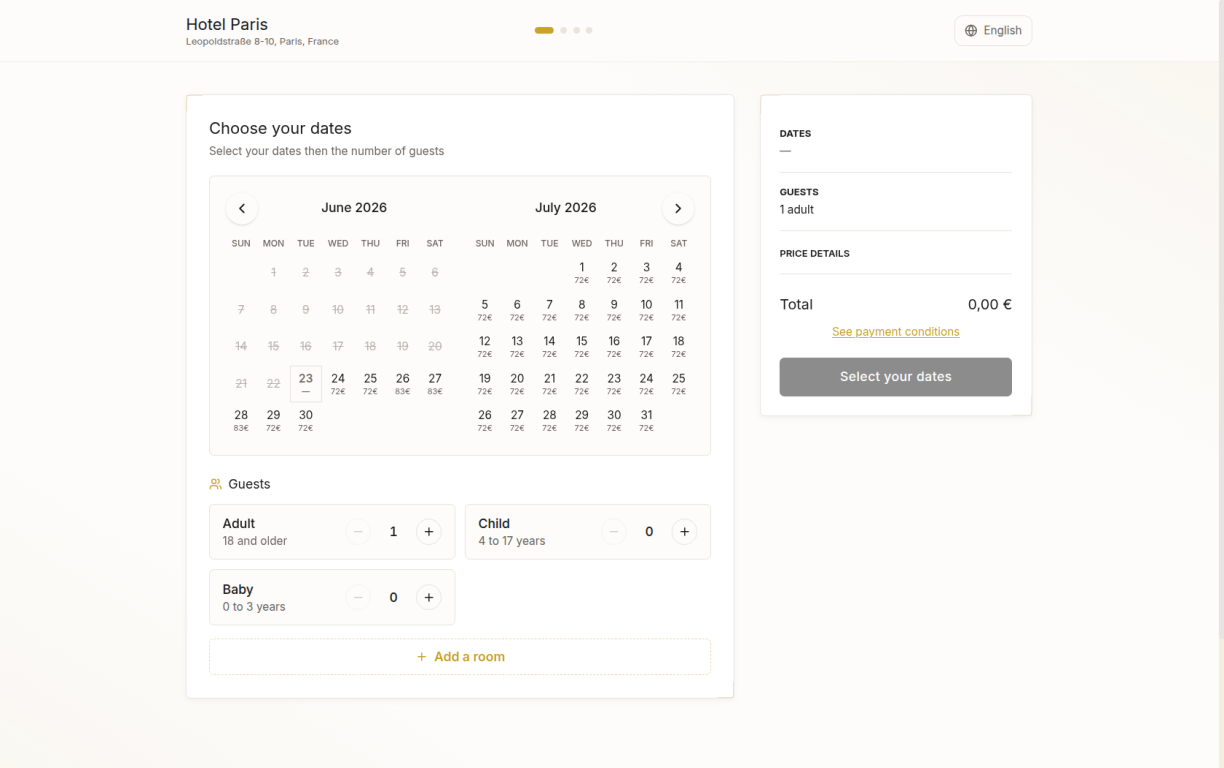This screenshot has width=1224, height=768.
Task: Increase Adult guest count
Action: [x=428, y=532]
